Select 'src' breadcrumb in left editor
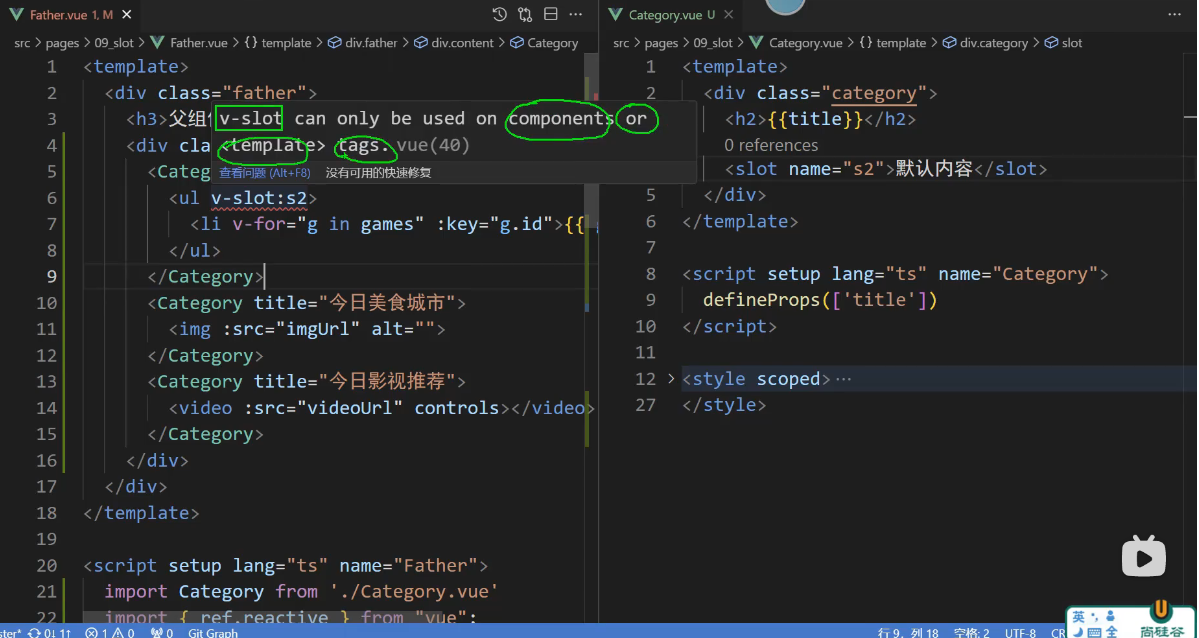The height and width of the screenshot is (638, 1199). point(22,43)
